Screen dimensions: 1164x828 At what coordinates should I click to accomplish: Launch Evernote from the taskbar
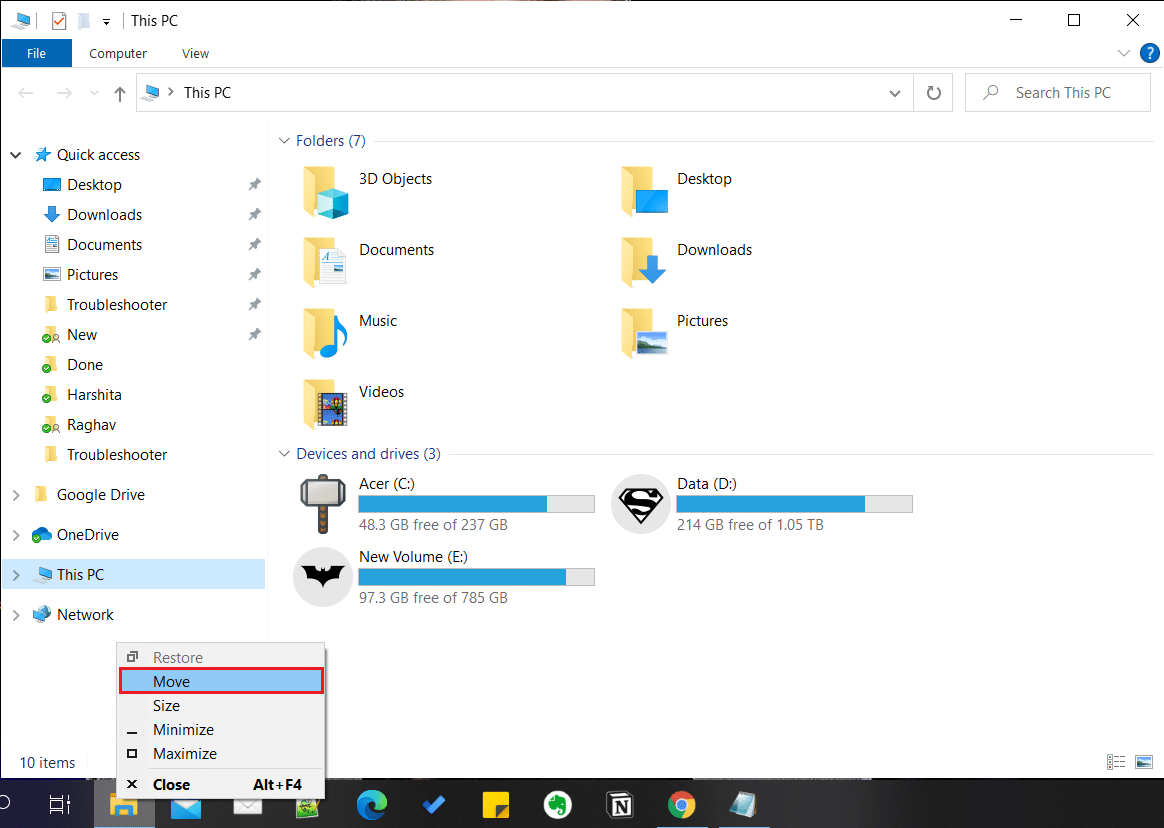(x=557, y=804)
